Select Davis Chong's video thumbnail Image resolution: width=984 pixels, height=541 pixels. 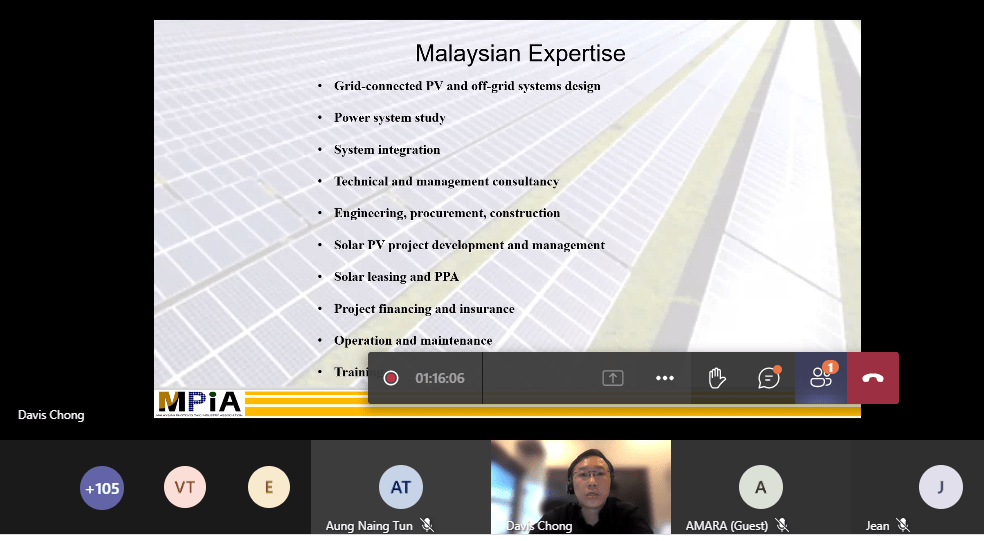click(x=580, y=483)
